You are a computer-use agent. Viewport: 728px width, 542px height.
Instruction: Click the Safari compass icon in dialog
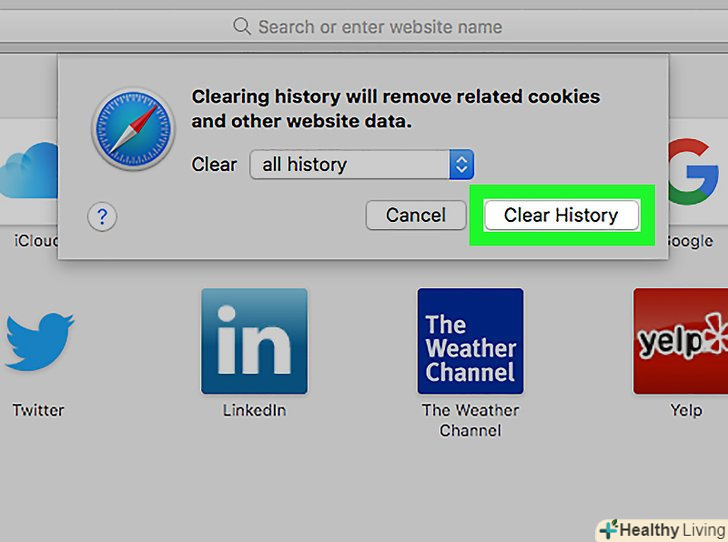(x=133, y=129)
